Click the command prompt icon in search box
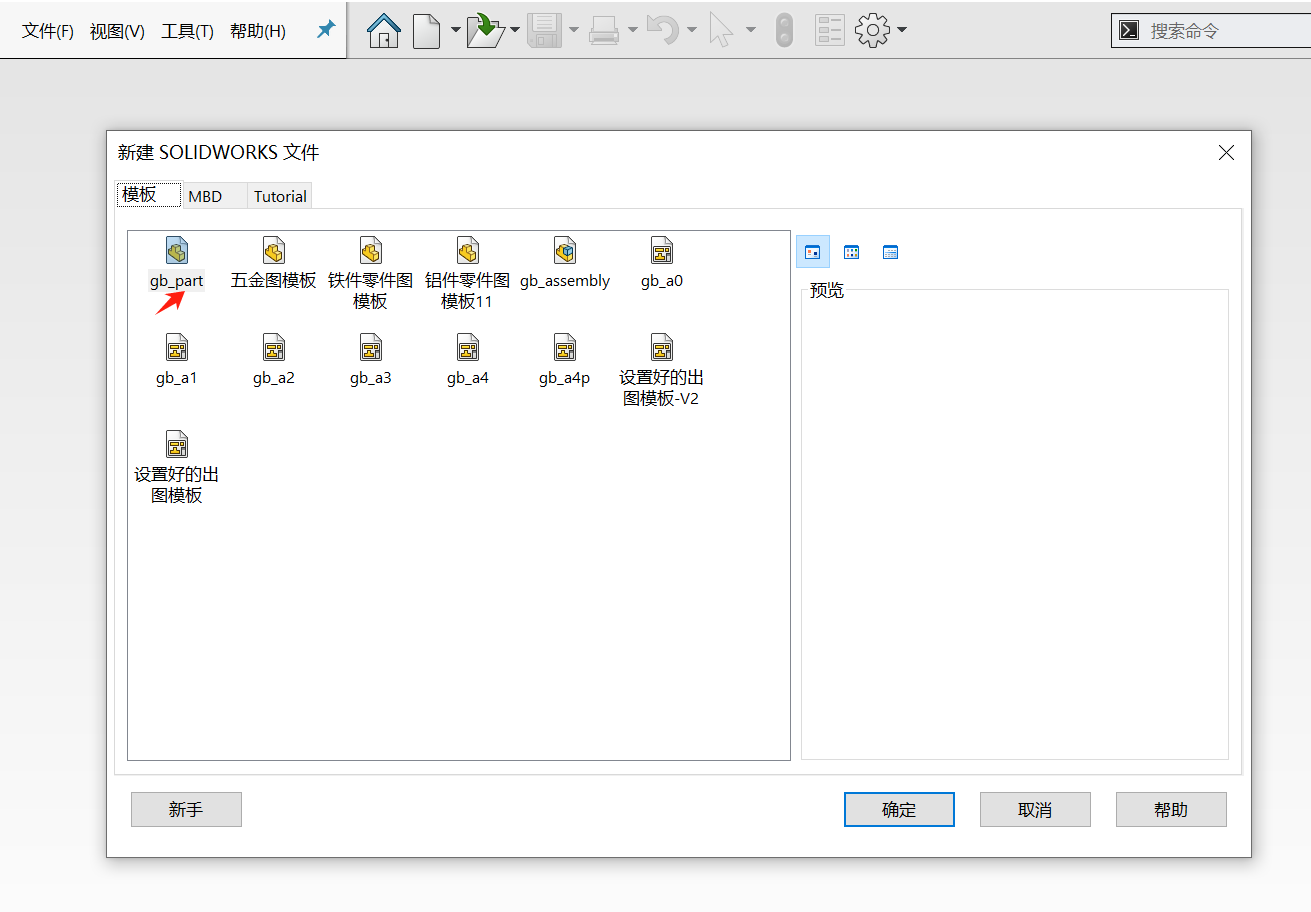 click(x=1129, y=30)
